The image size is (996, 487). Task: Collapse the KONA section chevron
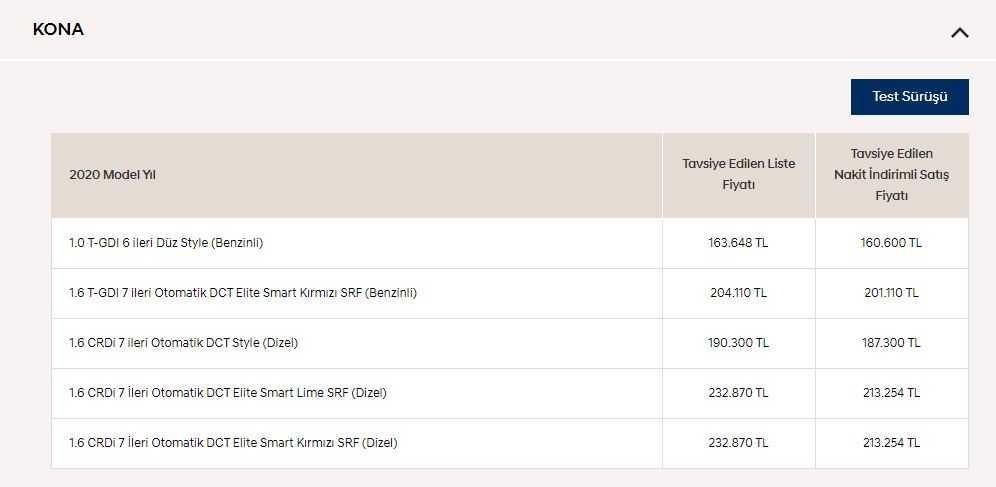[959, 33]
